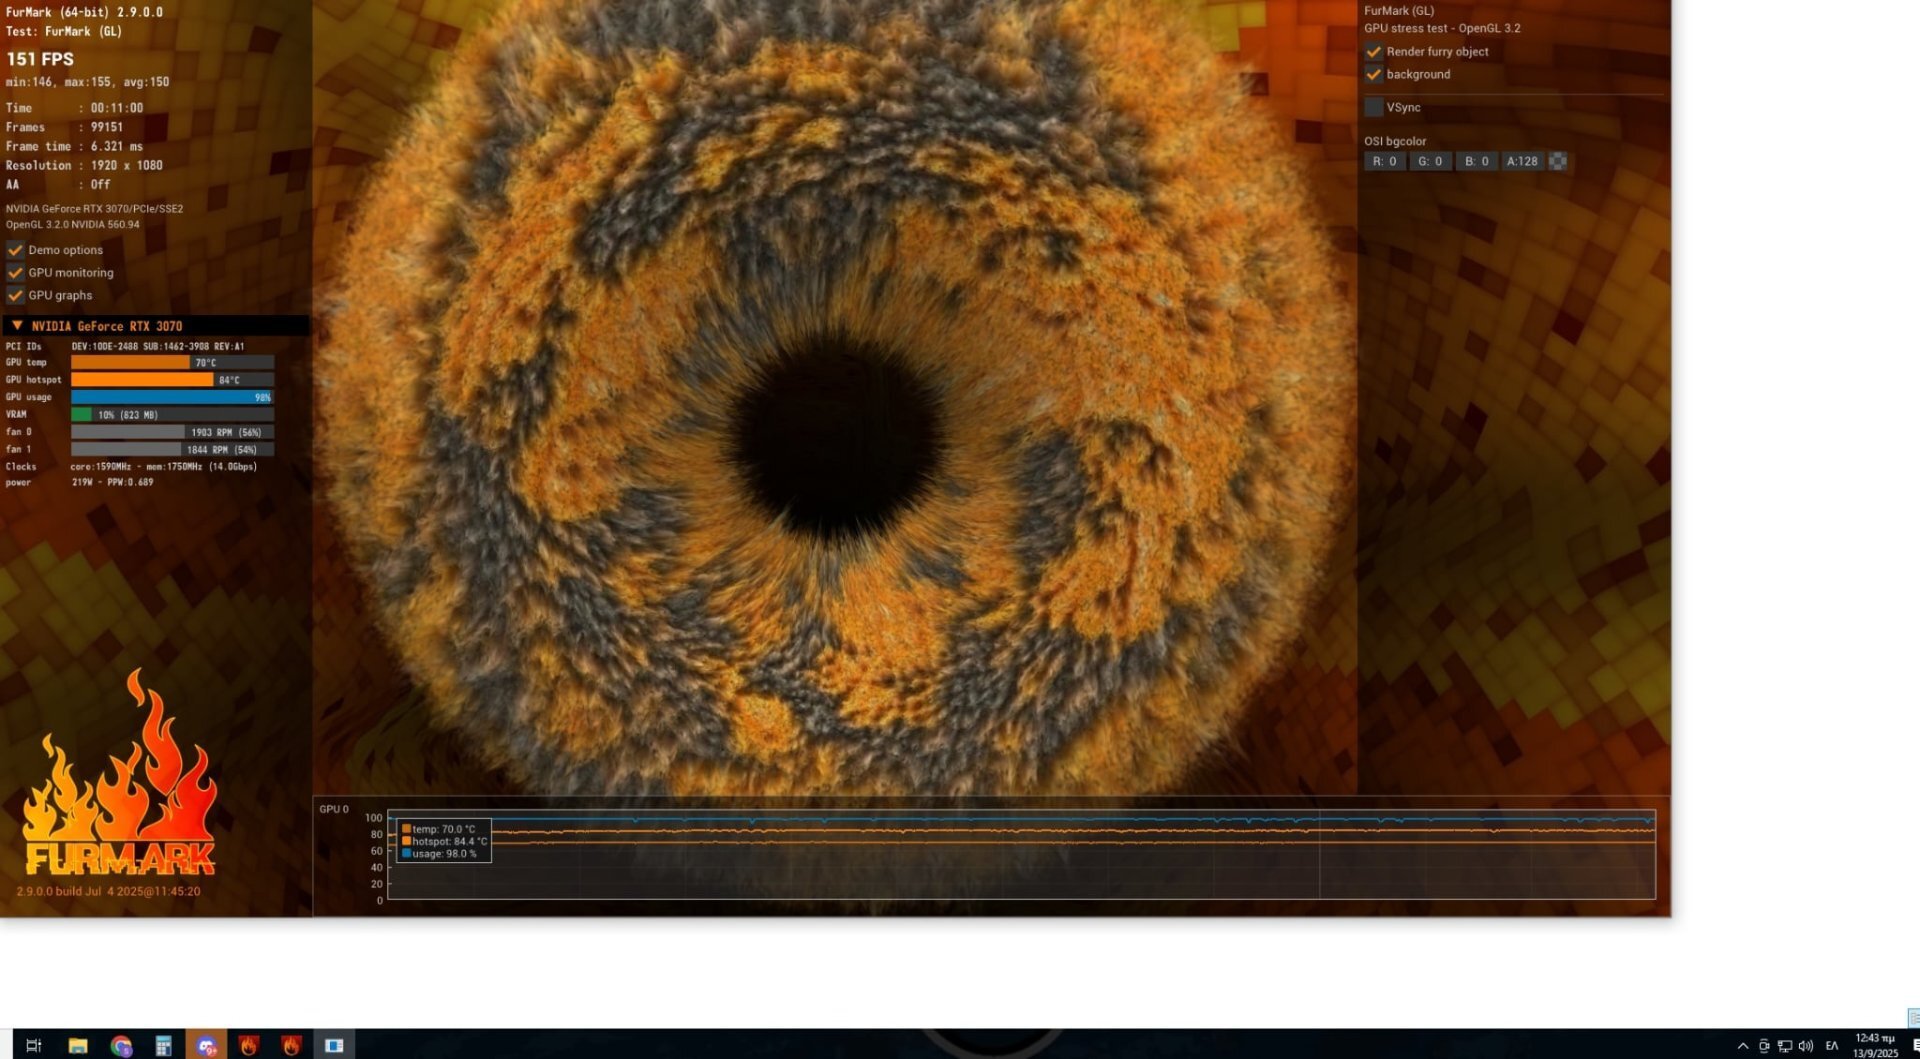Click the G: 0 color value field
This screenshot has height=1059, width=1920.
1430,161
